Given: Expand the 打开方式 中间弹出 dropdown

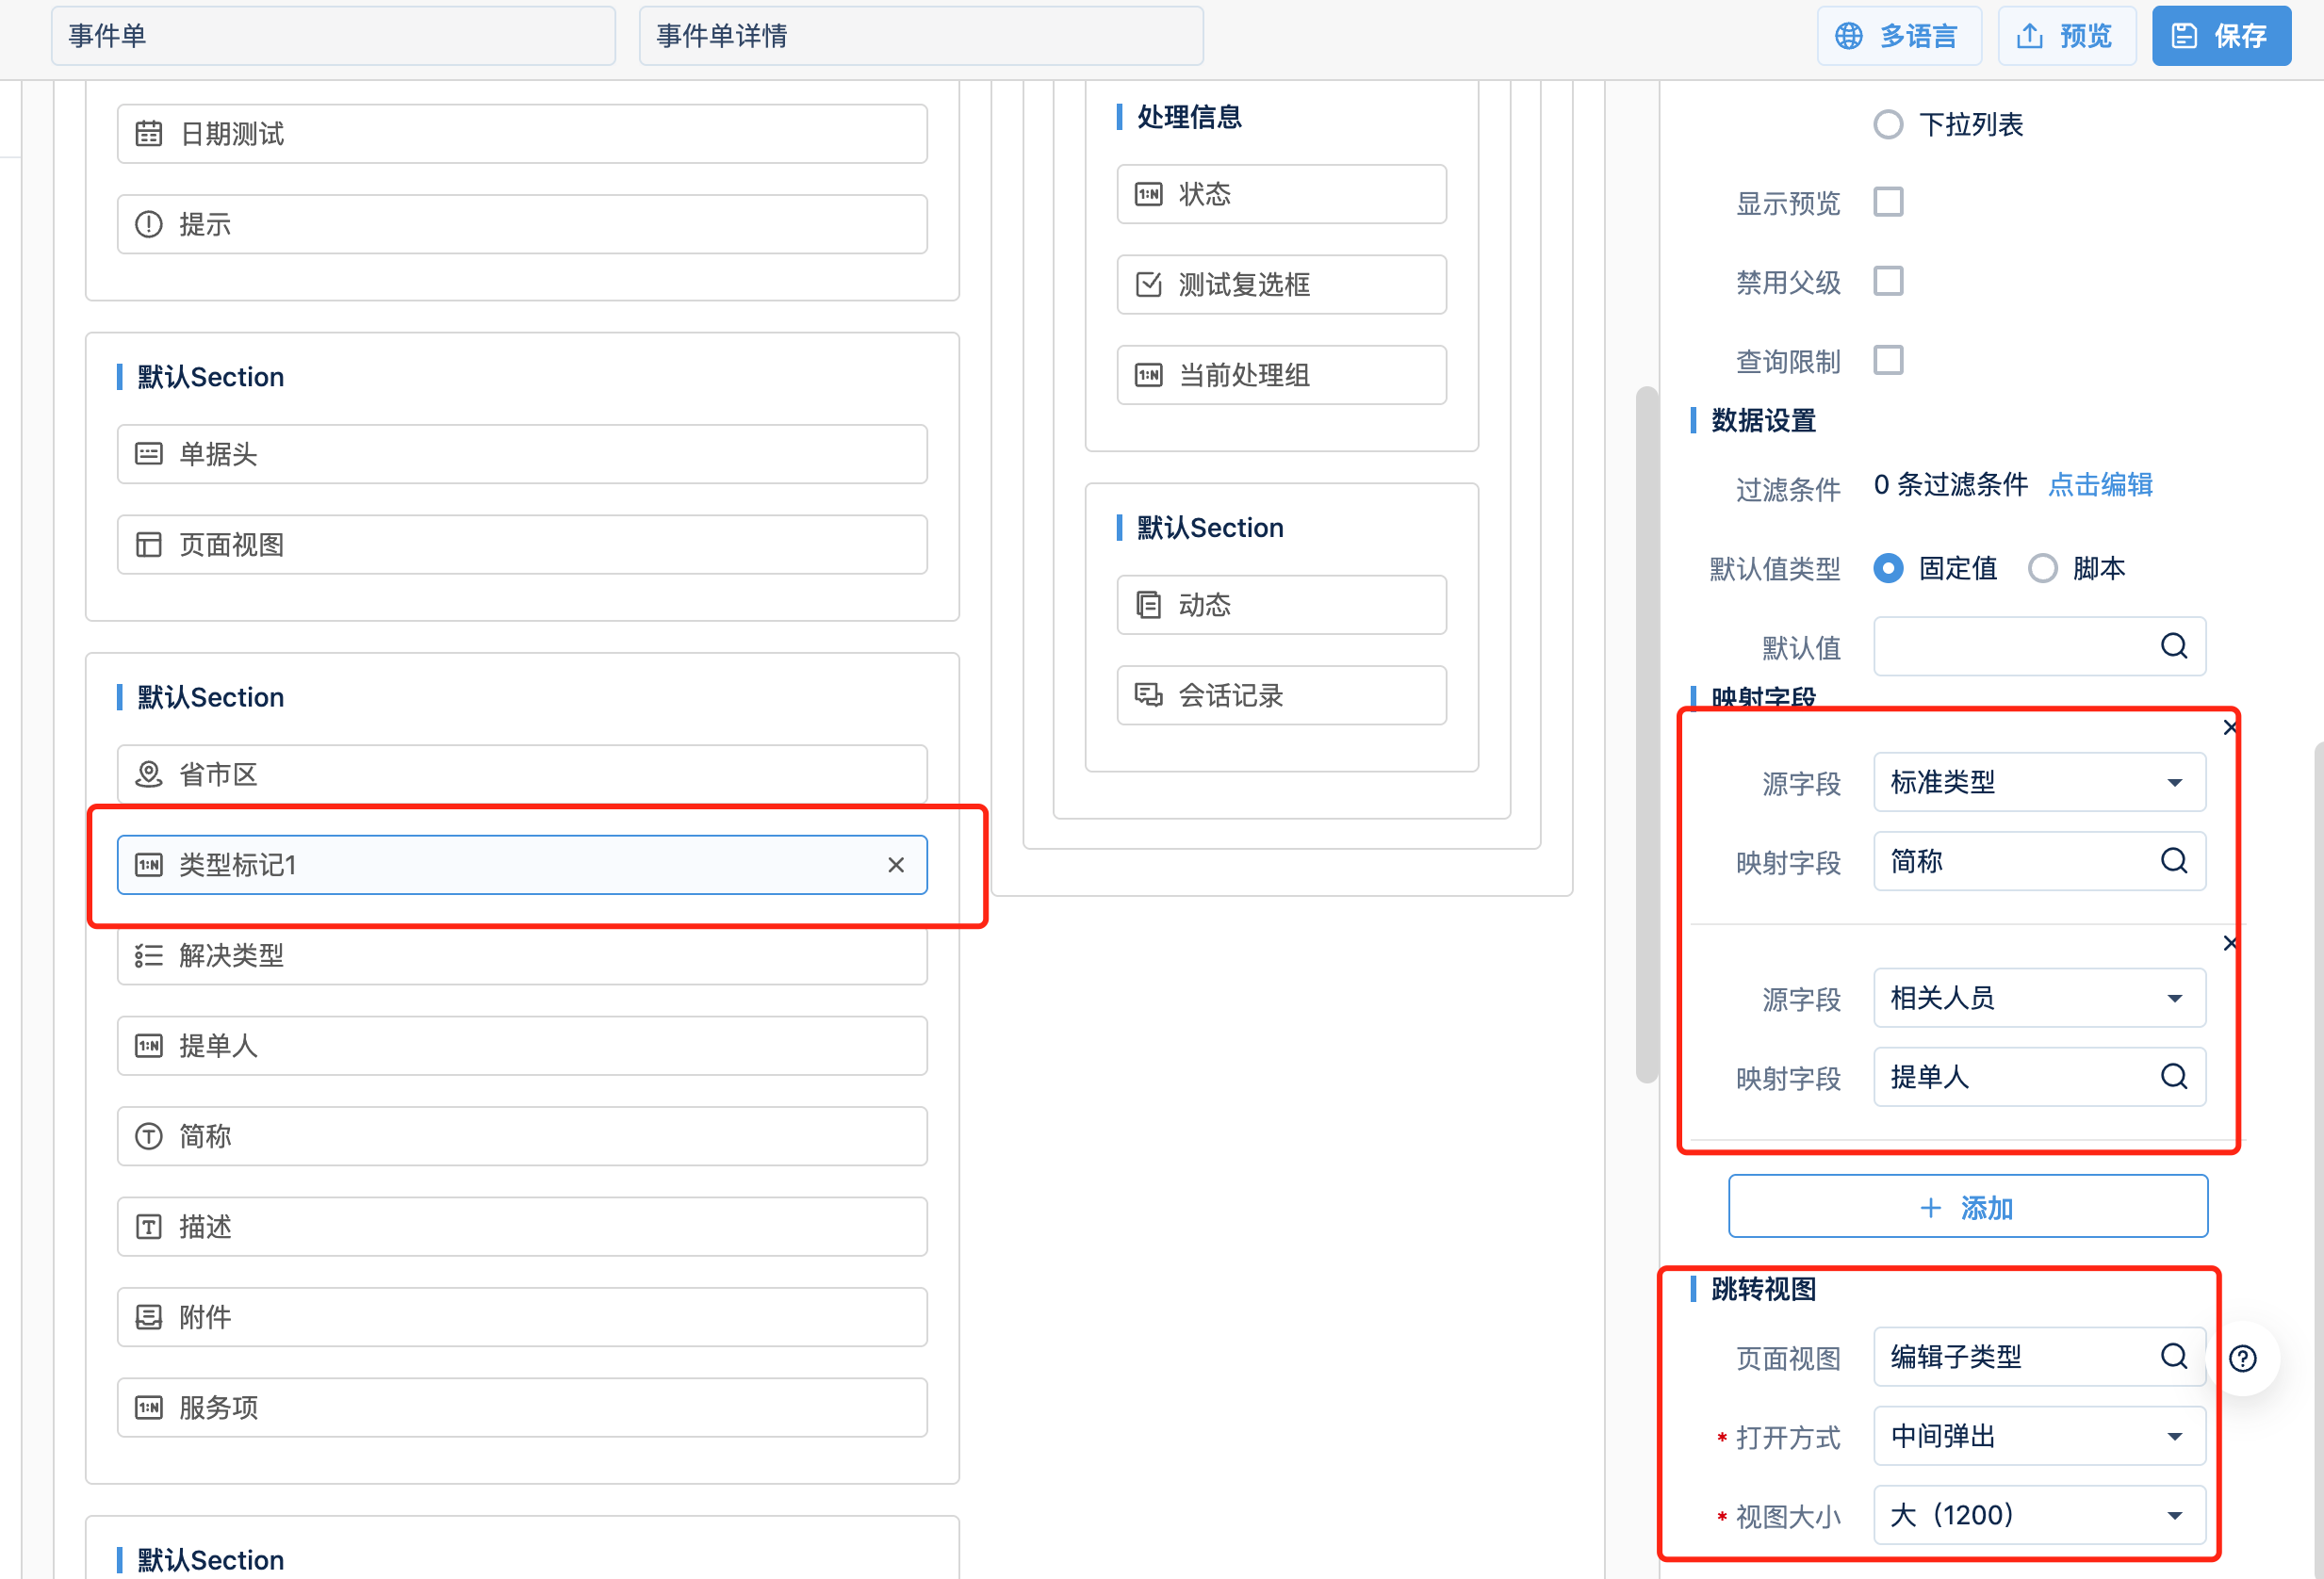Looking at the screenshot, I should click(2038, 1436).
